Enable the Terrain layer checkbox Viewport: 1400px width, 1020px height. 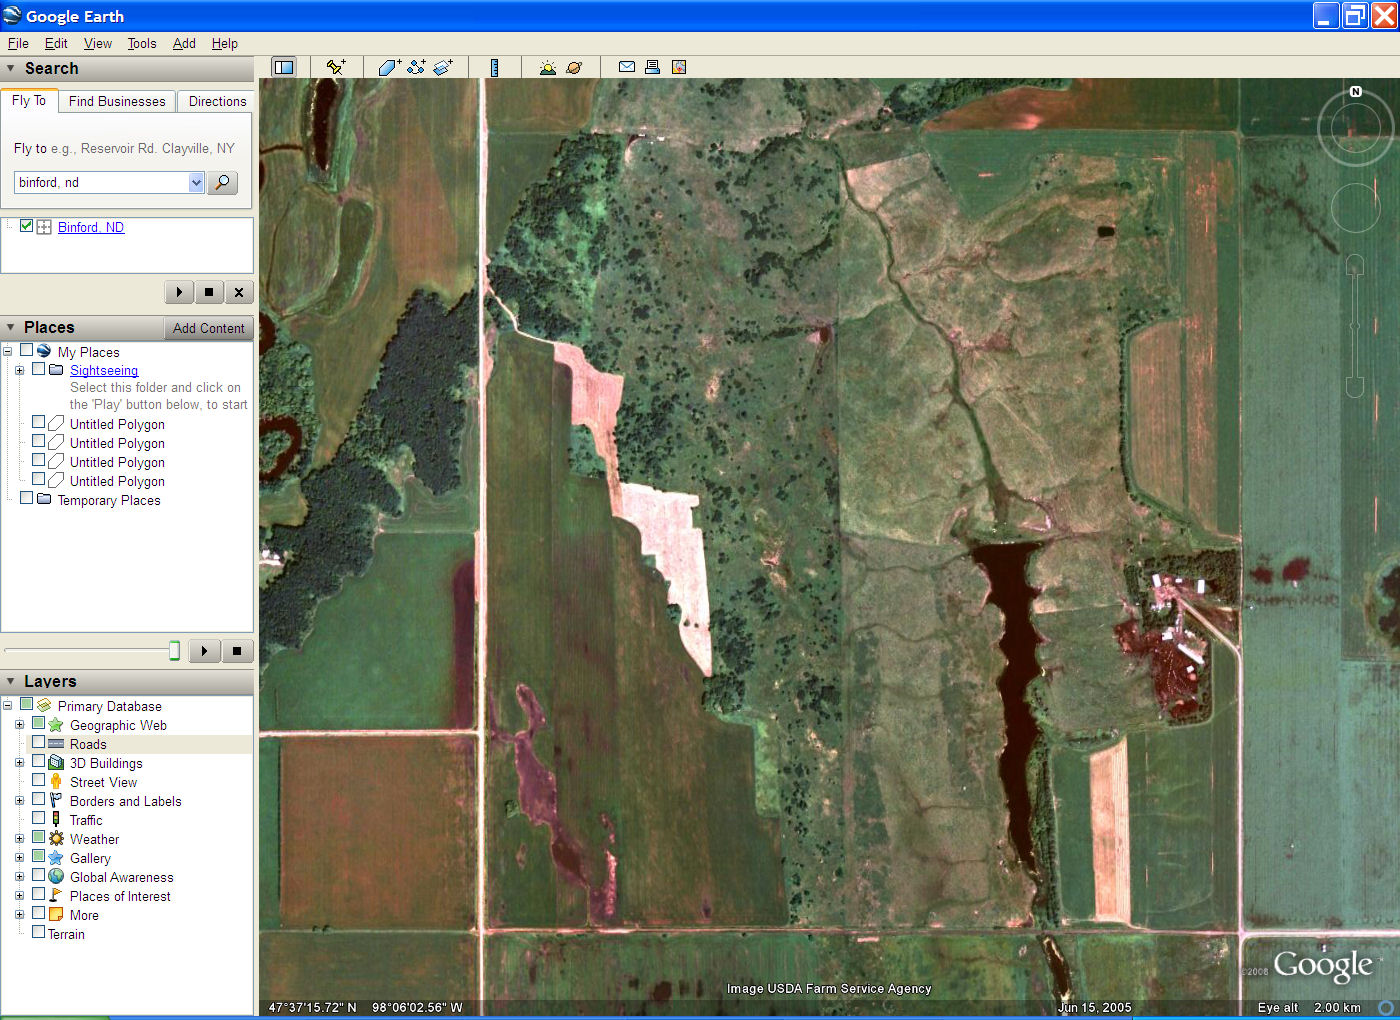pyautogui.click(x=38, y=932)
